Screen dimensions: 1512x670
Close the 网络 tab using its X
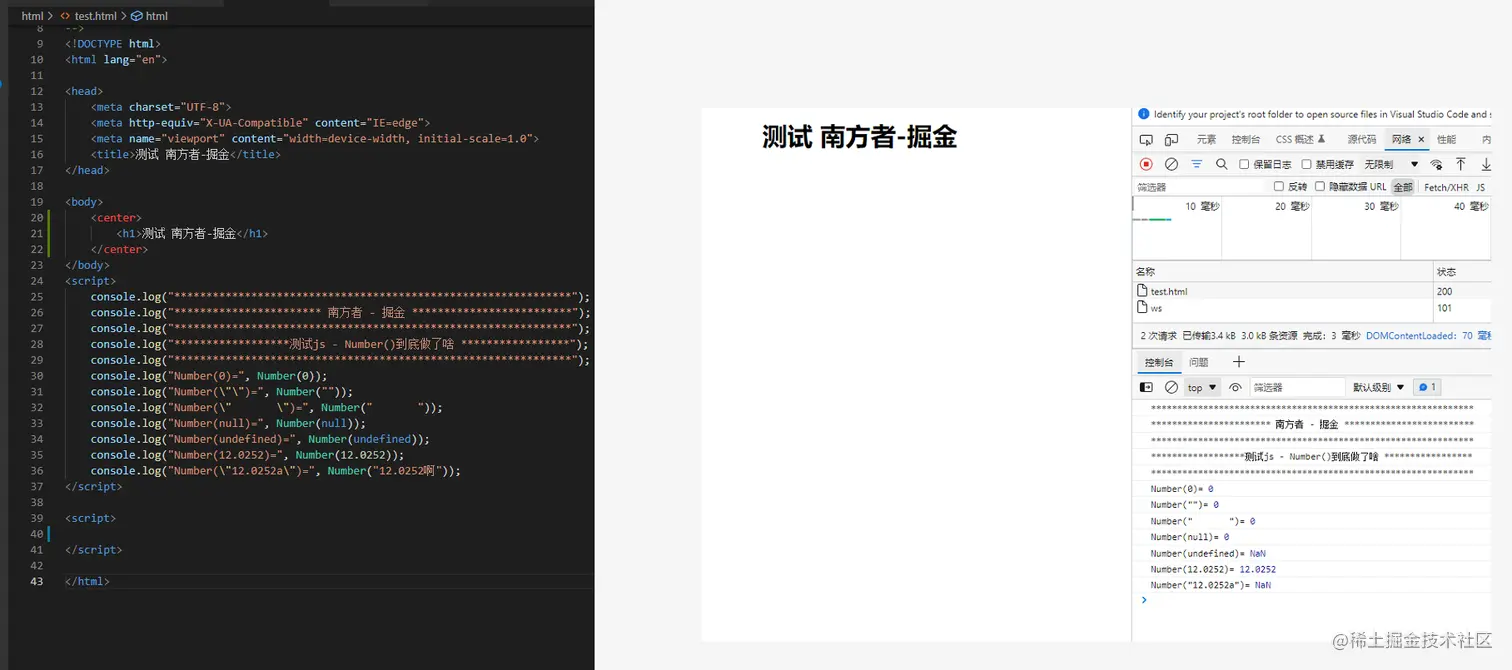(x=1421, y=140)
